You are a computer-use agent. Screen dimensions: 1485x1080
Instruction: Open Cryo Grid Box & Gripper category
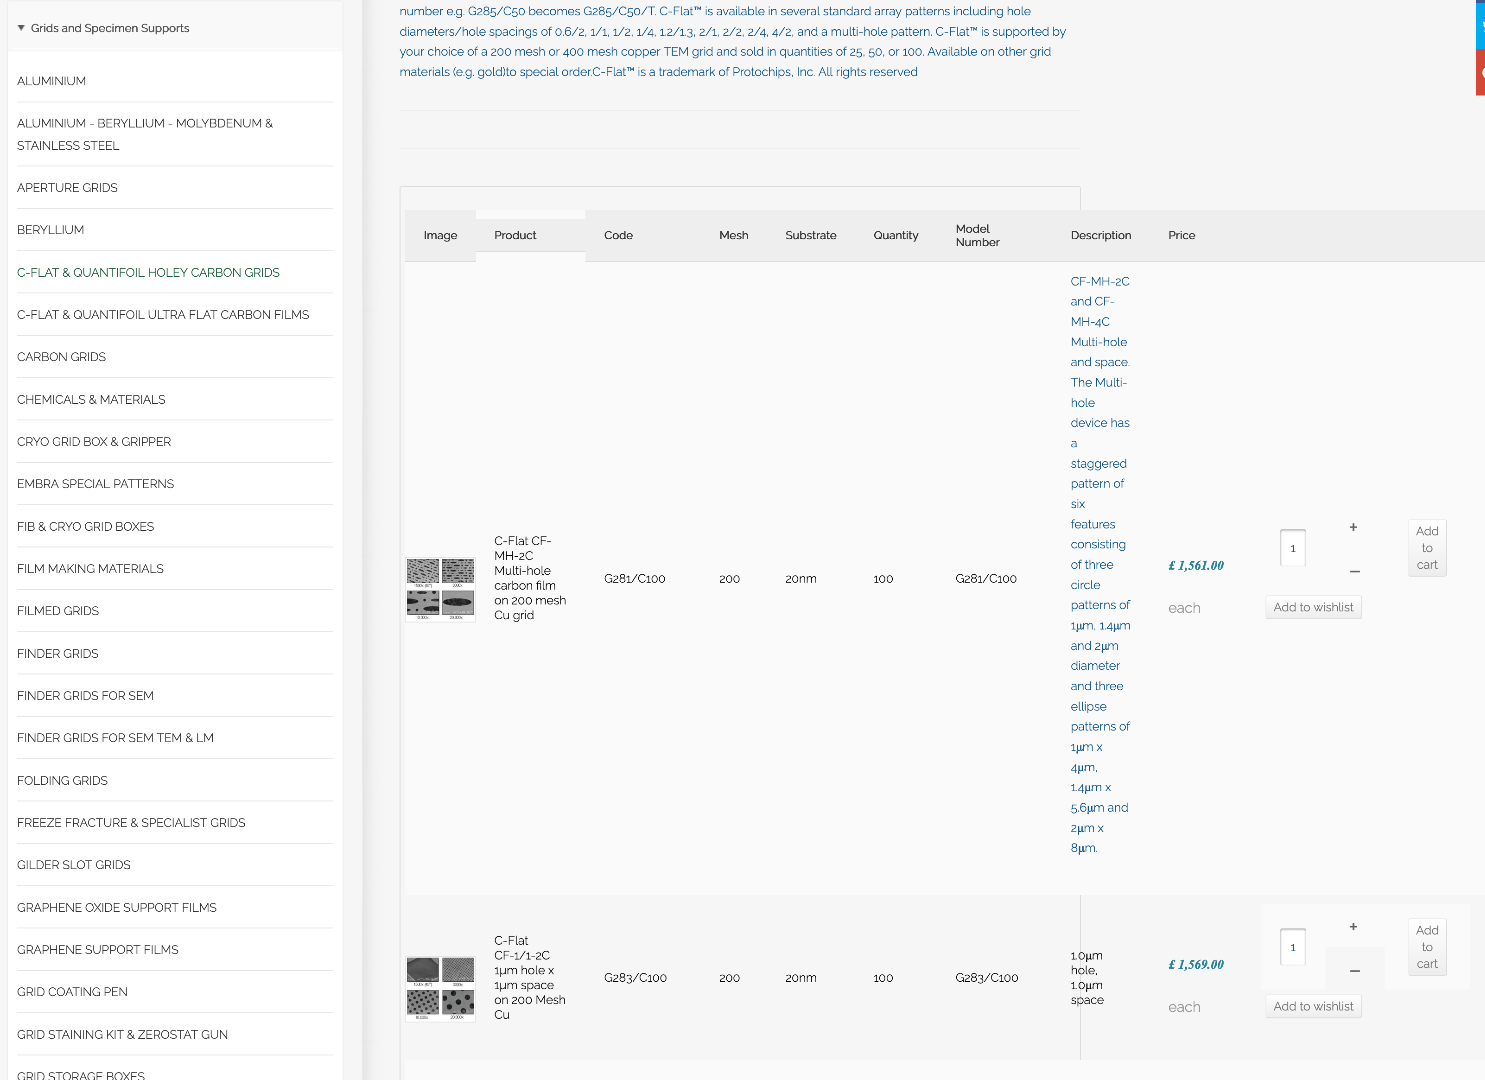coord(94,442)
